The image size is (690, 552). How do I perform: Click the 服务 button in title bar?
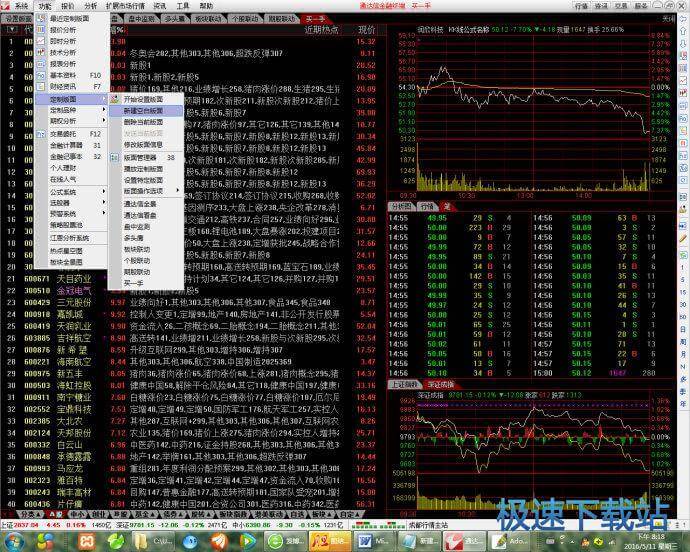pyautogui.click(x=641, y=6)
